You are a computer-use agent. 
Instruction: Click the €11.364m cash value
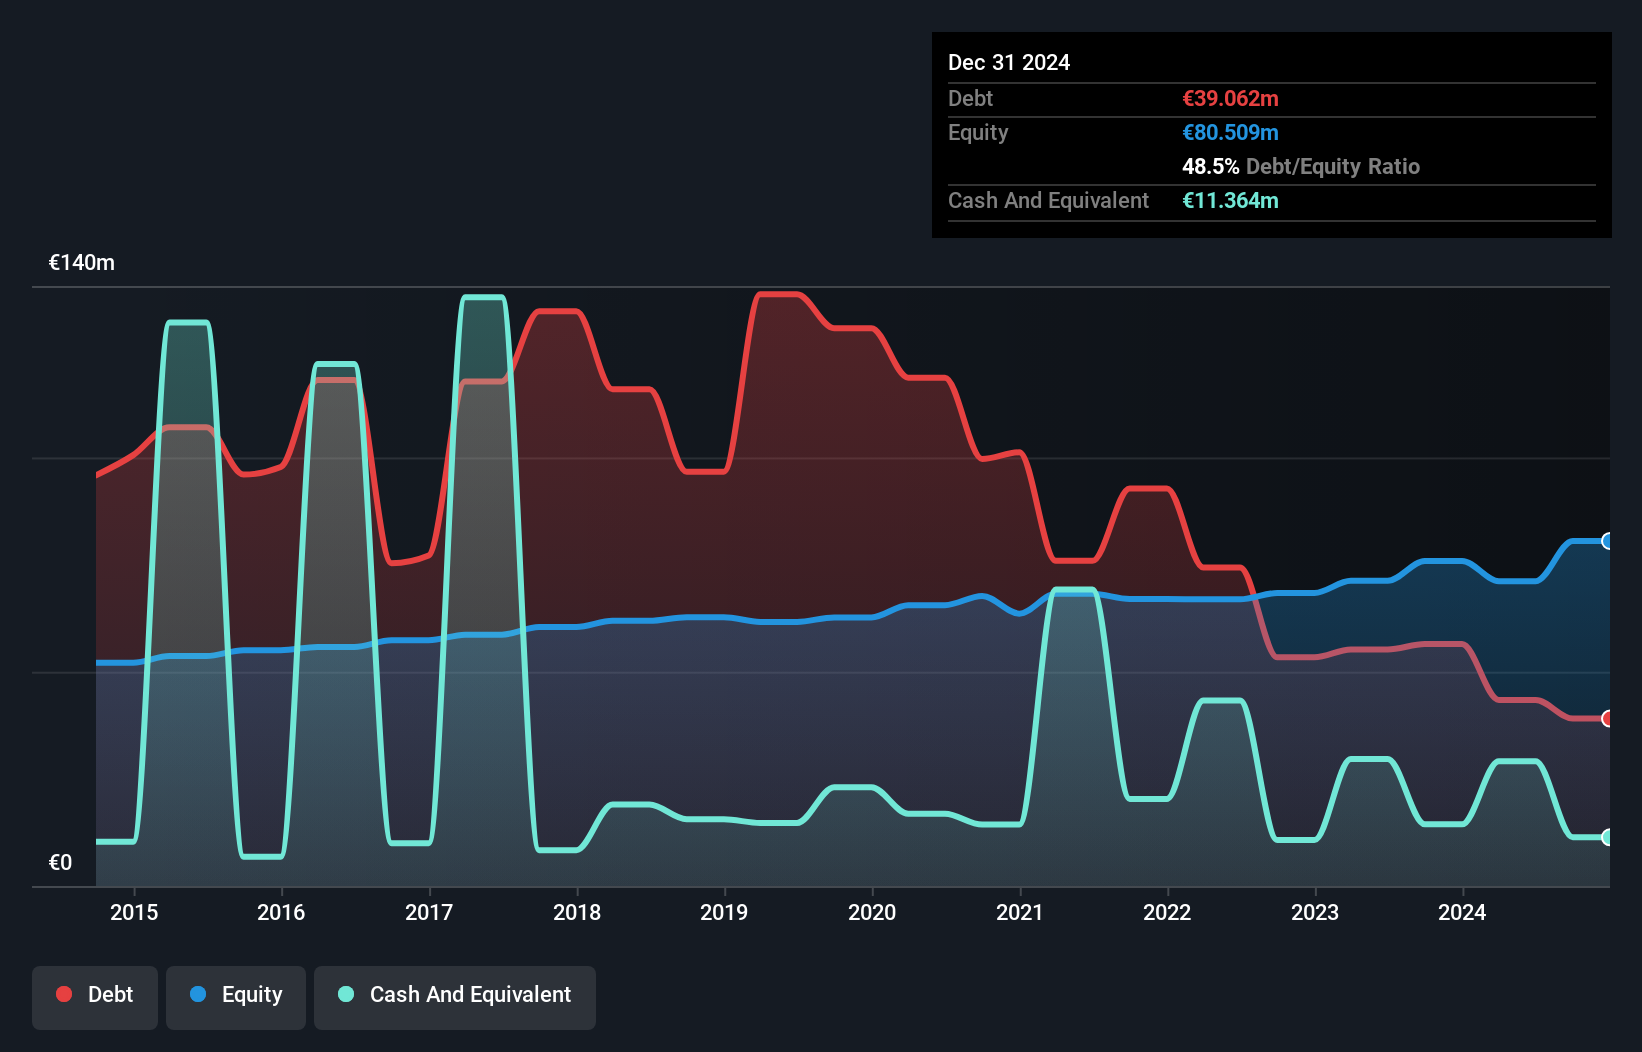coord(1230,200)
